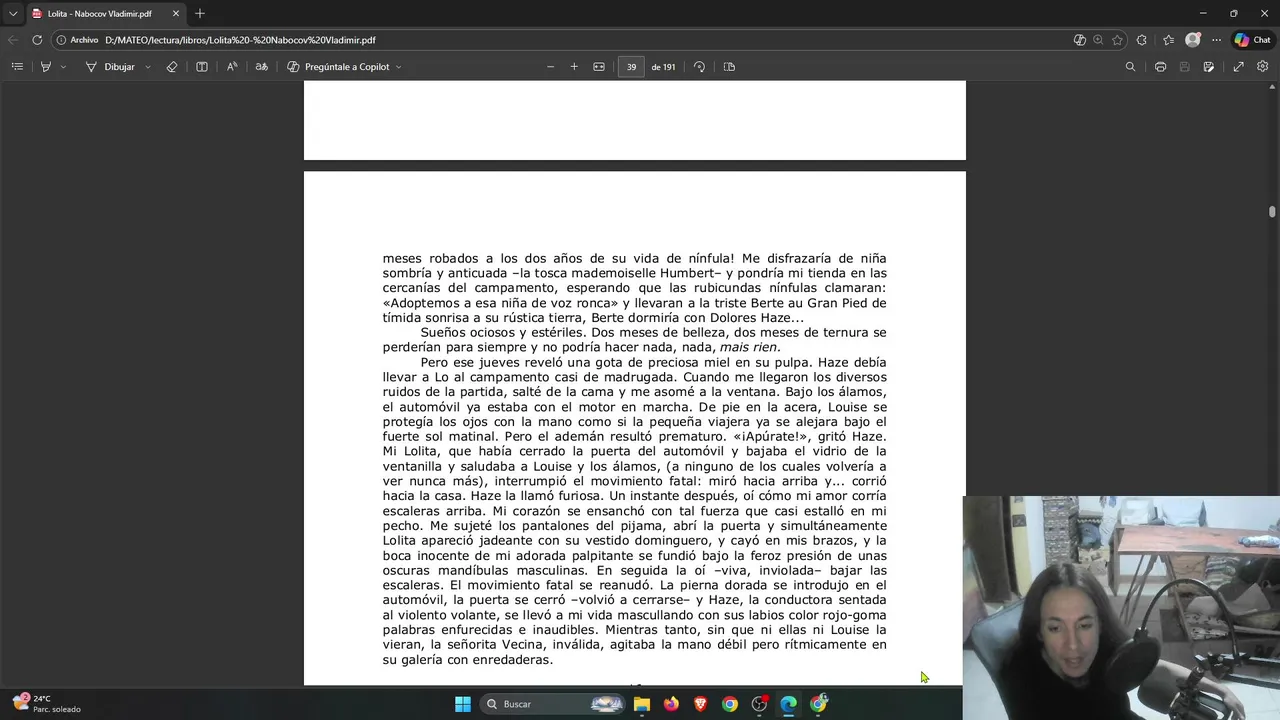Click the address bar file URL
The image size is (1280, 720).
click(240, 40)
